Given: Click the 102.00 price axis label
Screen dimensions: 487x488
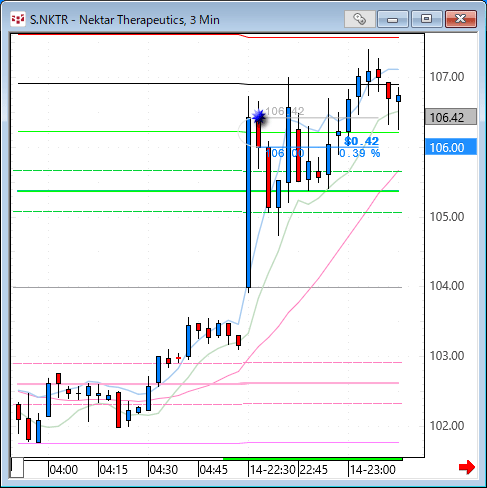Looking at the screenshot, I should (447, 426).
